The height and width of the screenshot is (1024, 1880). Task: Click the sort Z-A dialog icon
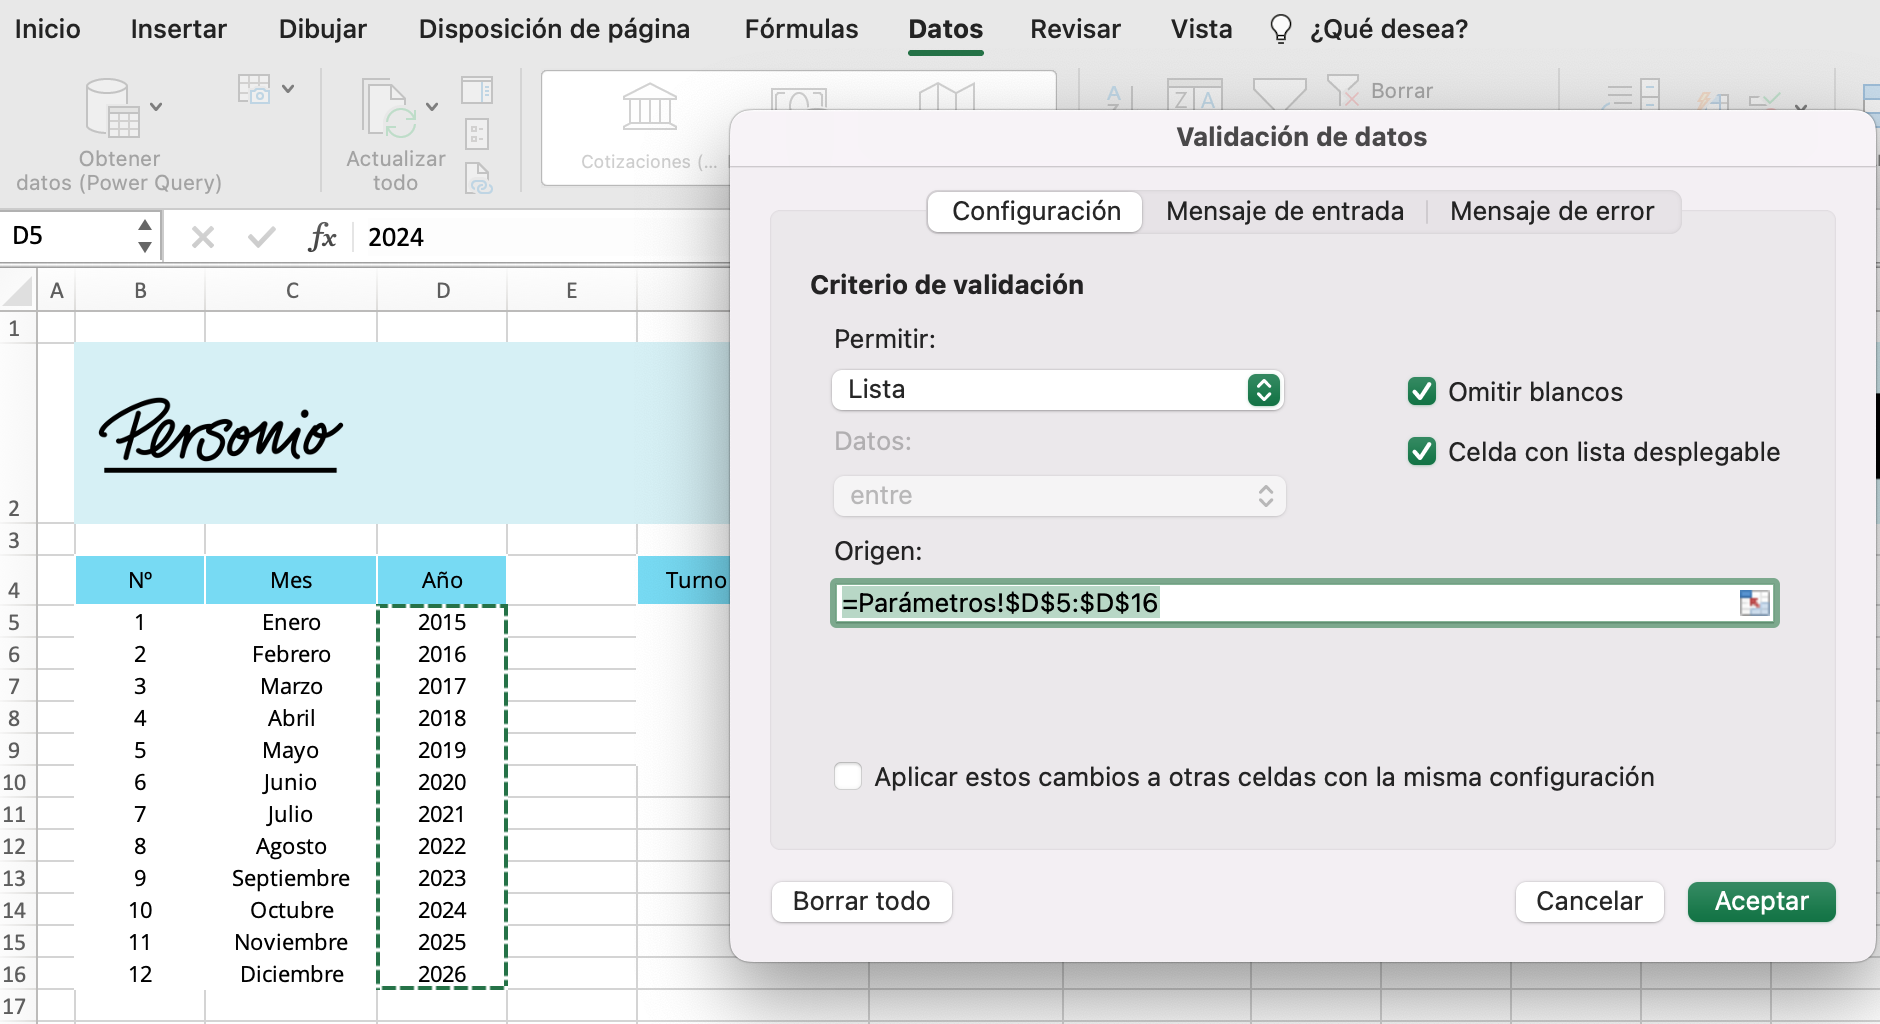tap(1195, 94)
